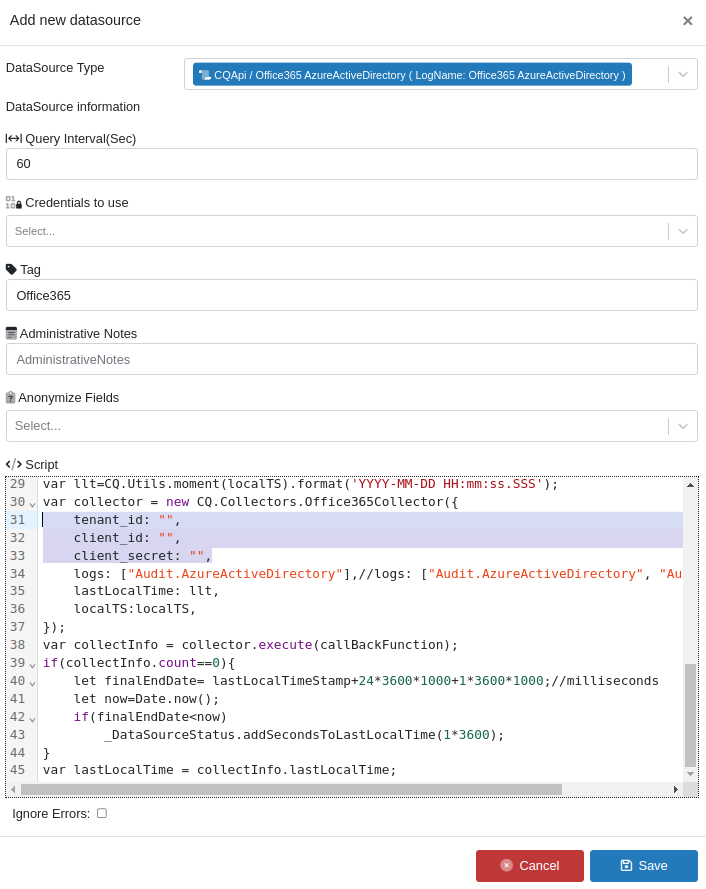This screenshot has width=706, height=889.
Task: Click the collector.execute line 38
Action: tap(250, 645)
